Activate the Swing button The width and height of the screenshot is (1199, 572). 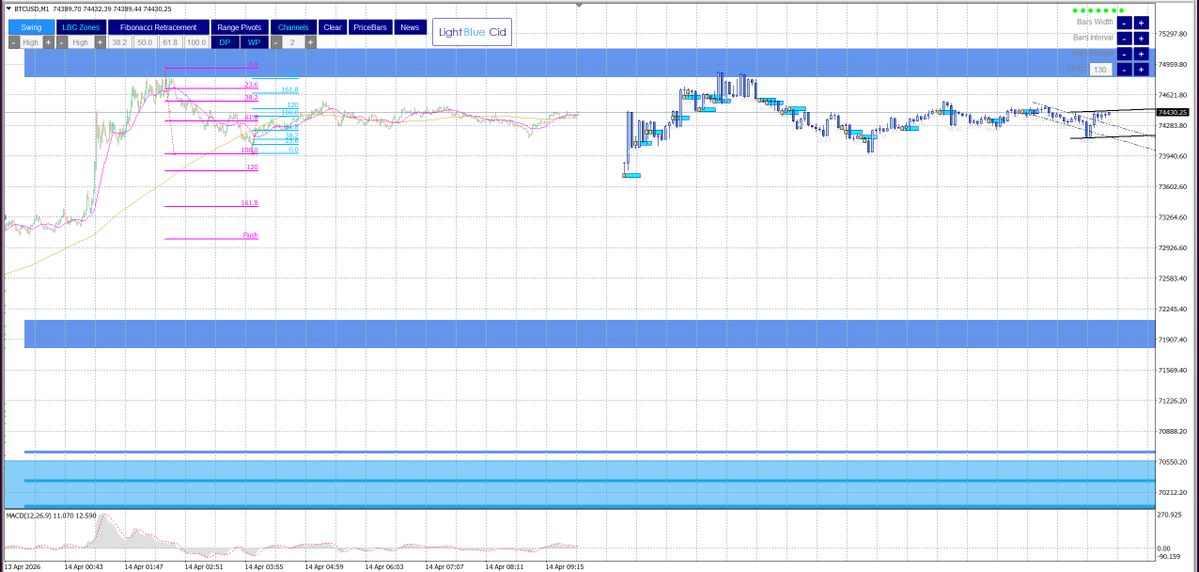tap(31, 28)
